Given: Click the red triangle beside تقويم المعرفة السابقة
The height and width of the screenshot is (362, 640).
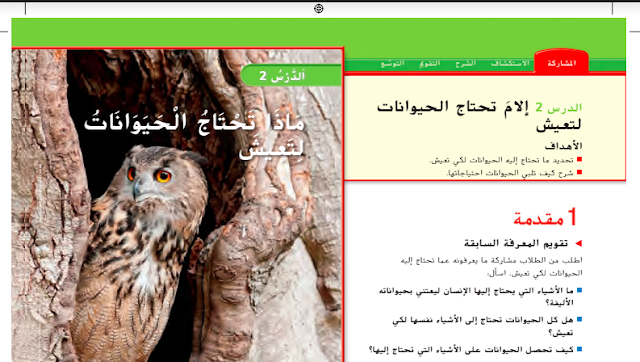Looking at the screenshot, I should click(x=578, y=243).
